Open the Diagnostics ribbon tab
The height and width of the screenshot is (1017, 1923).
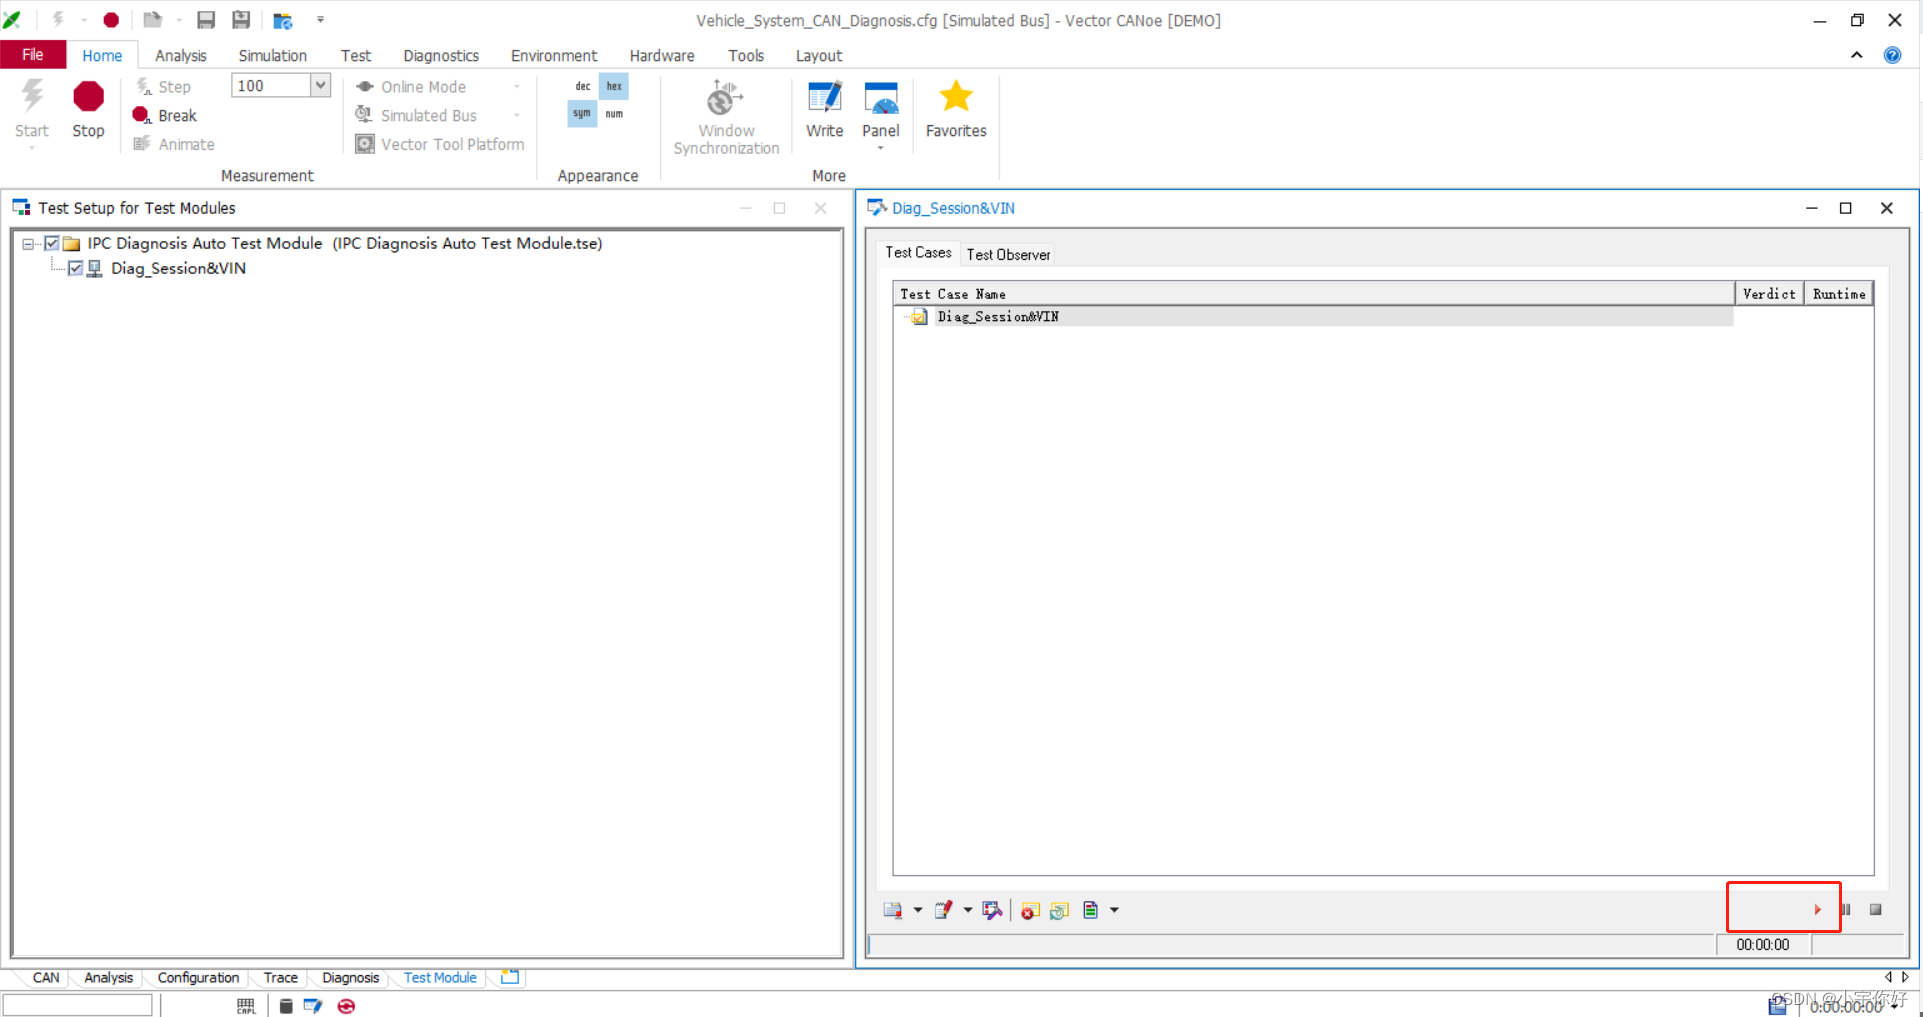[x=441, y=56]
